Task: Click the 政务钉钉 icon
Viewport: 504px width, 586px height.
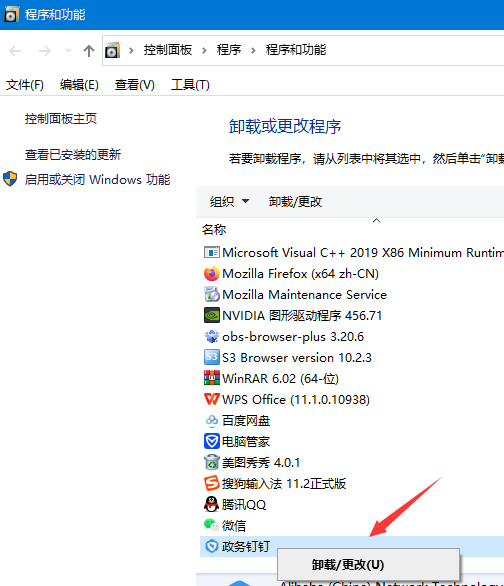Action: (x=211, y=546)
